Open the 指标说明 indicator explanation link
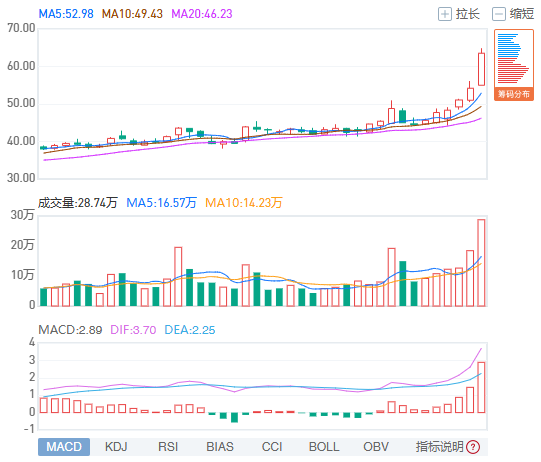541x462 pixels. coord(440,447)
